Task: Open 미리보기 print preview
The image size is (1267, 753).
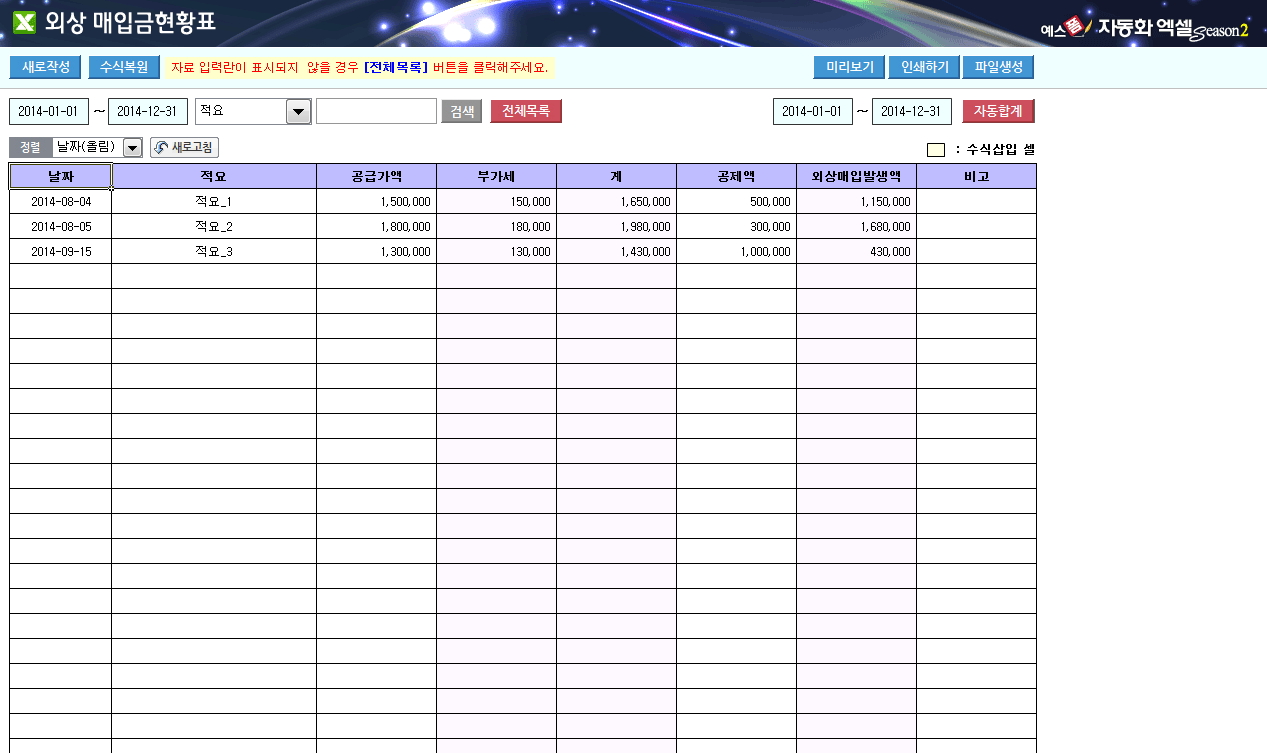Action: click(849, 67)
